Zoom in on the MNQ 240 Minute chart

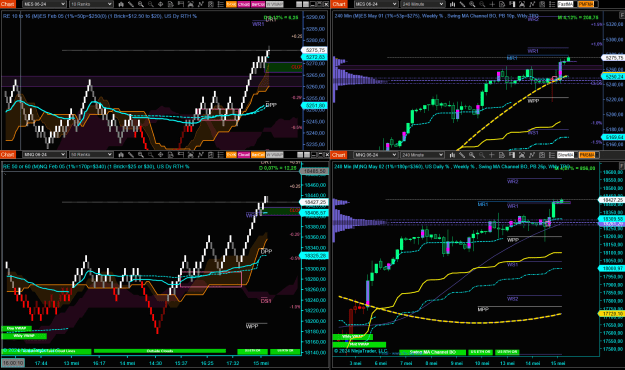point(472,155)
